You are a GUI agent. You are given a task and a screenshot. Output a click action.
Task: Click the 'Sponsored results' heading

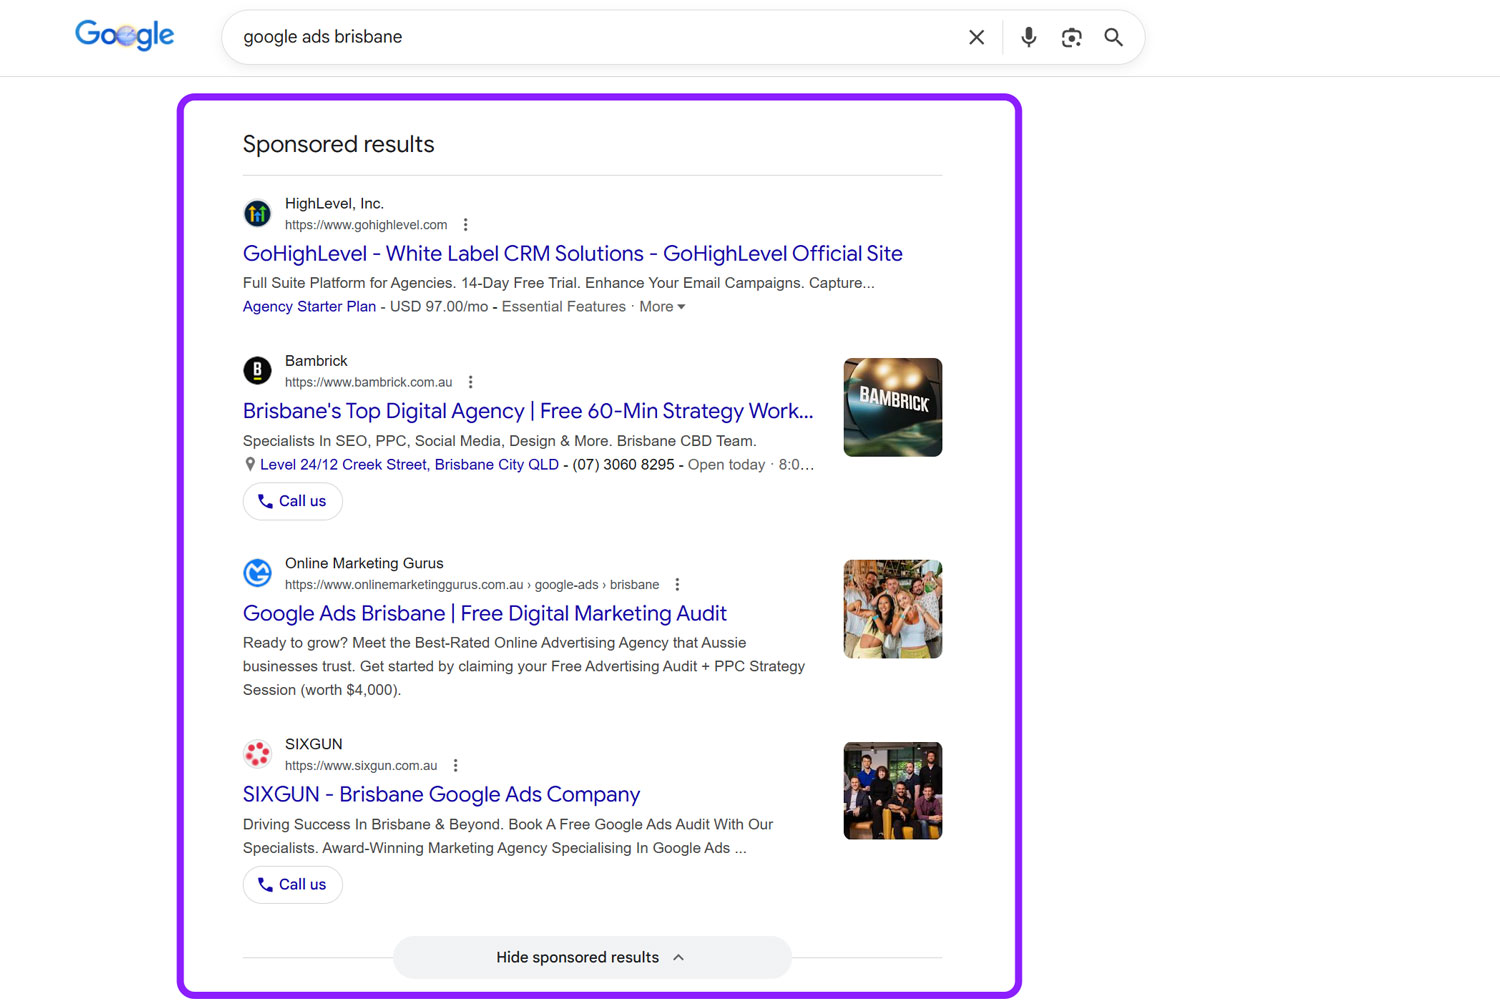point(338,144)
